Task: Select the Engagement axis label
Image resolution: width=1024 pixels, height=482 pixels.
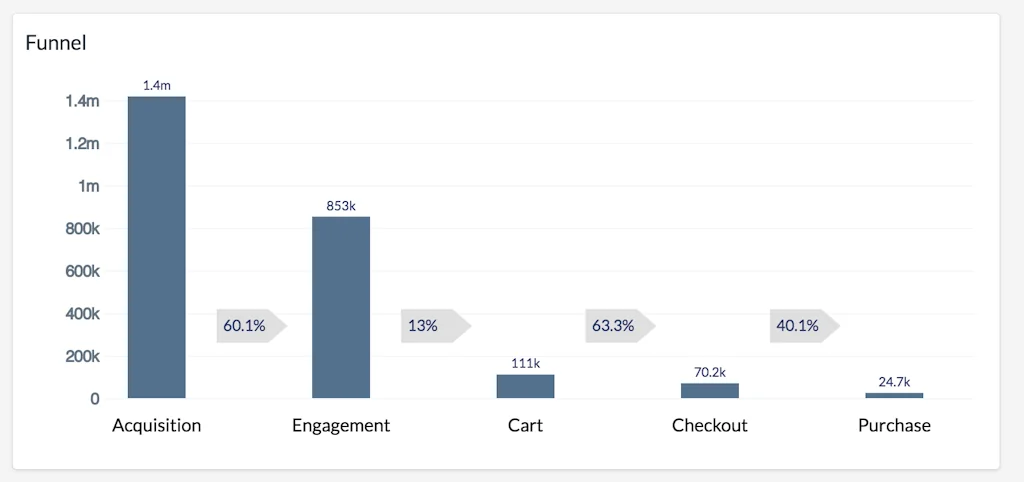Action: 341,425
